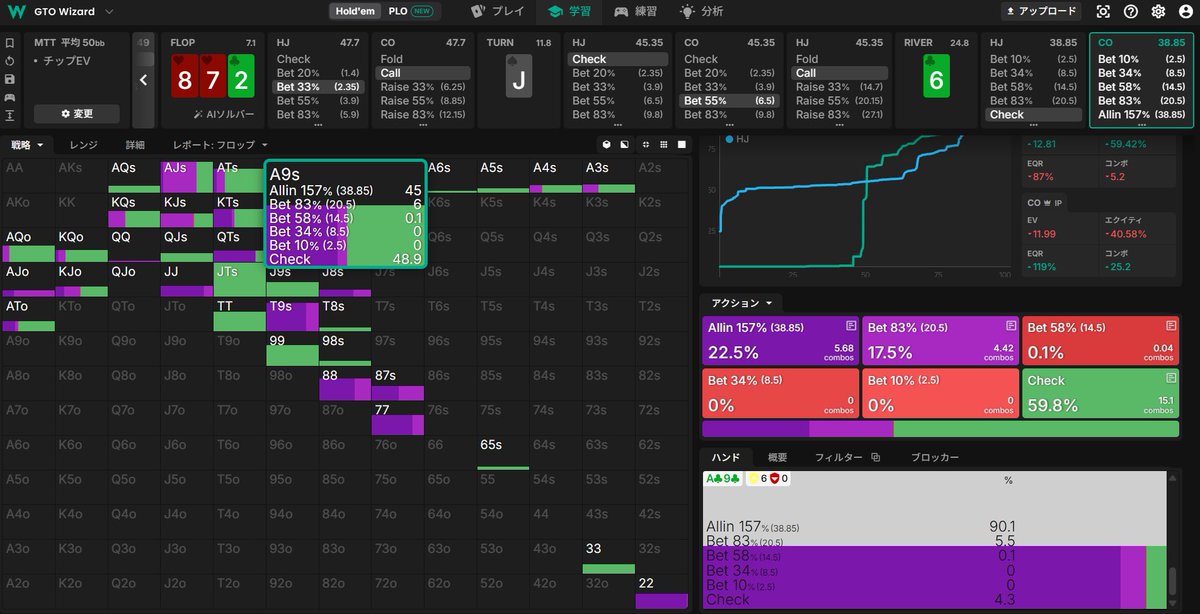Open the プレイ tab
Viewport: 1200px width, 614px height.
(498, 12)
